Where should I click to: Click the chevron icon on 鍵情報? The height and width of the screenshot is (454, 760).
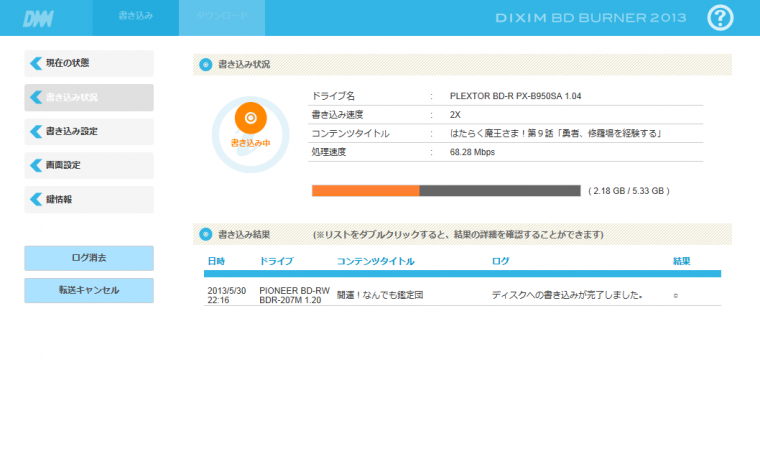pyautogui.click(x=36, y=199)
